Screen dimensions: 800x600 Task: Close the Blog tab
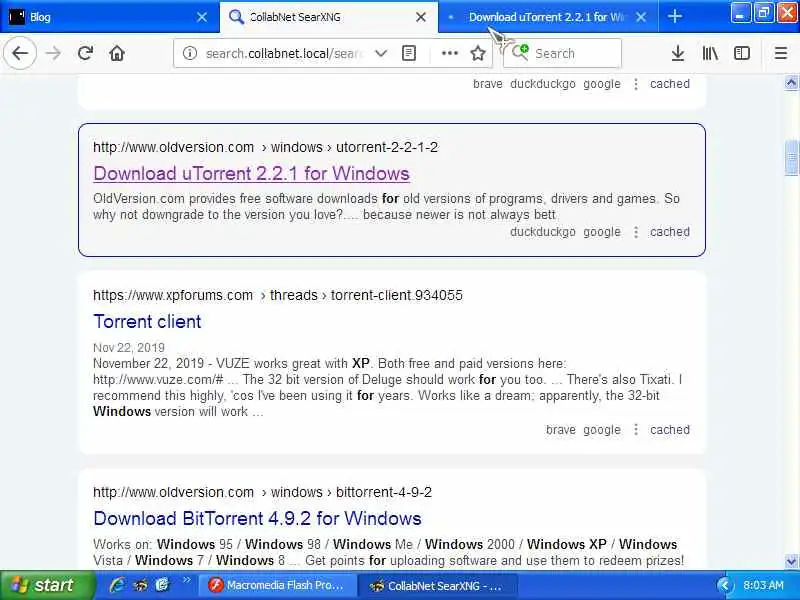click(202, 17)
